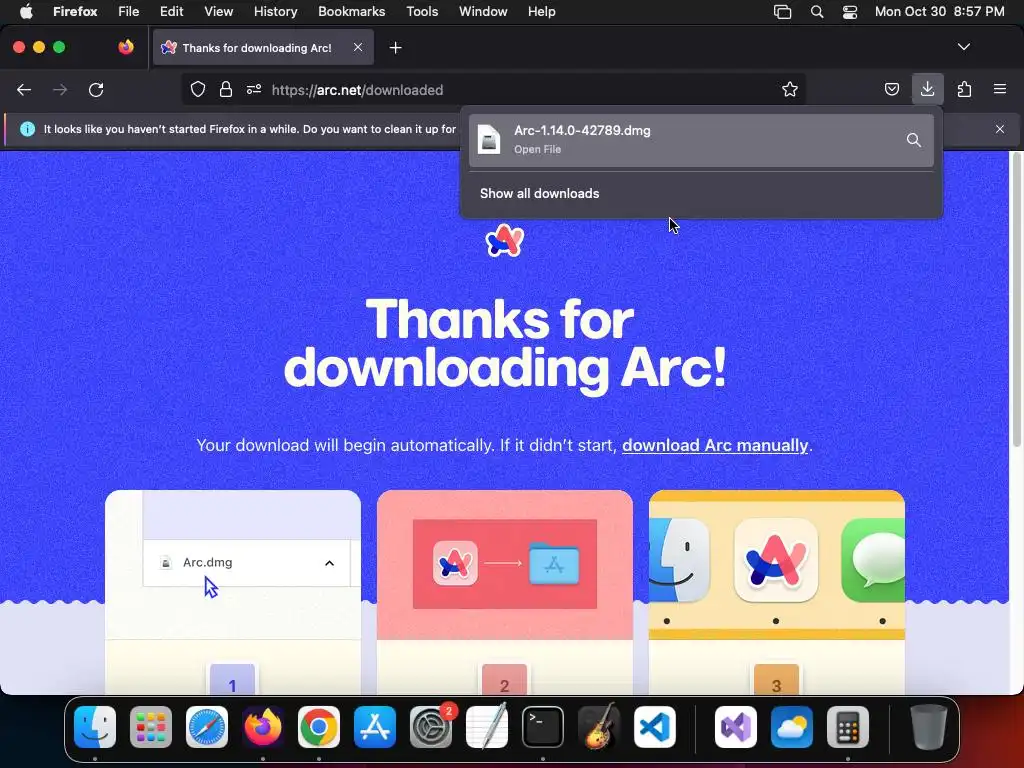Open Visual Studio from the Dock
The image size is (1024, 768).
coord(736,727)
